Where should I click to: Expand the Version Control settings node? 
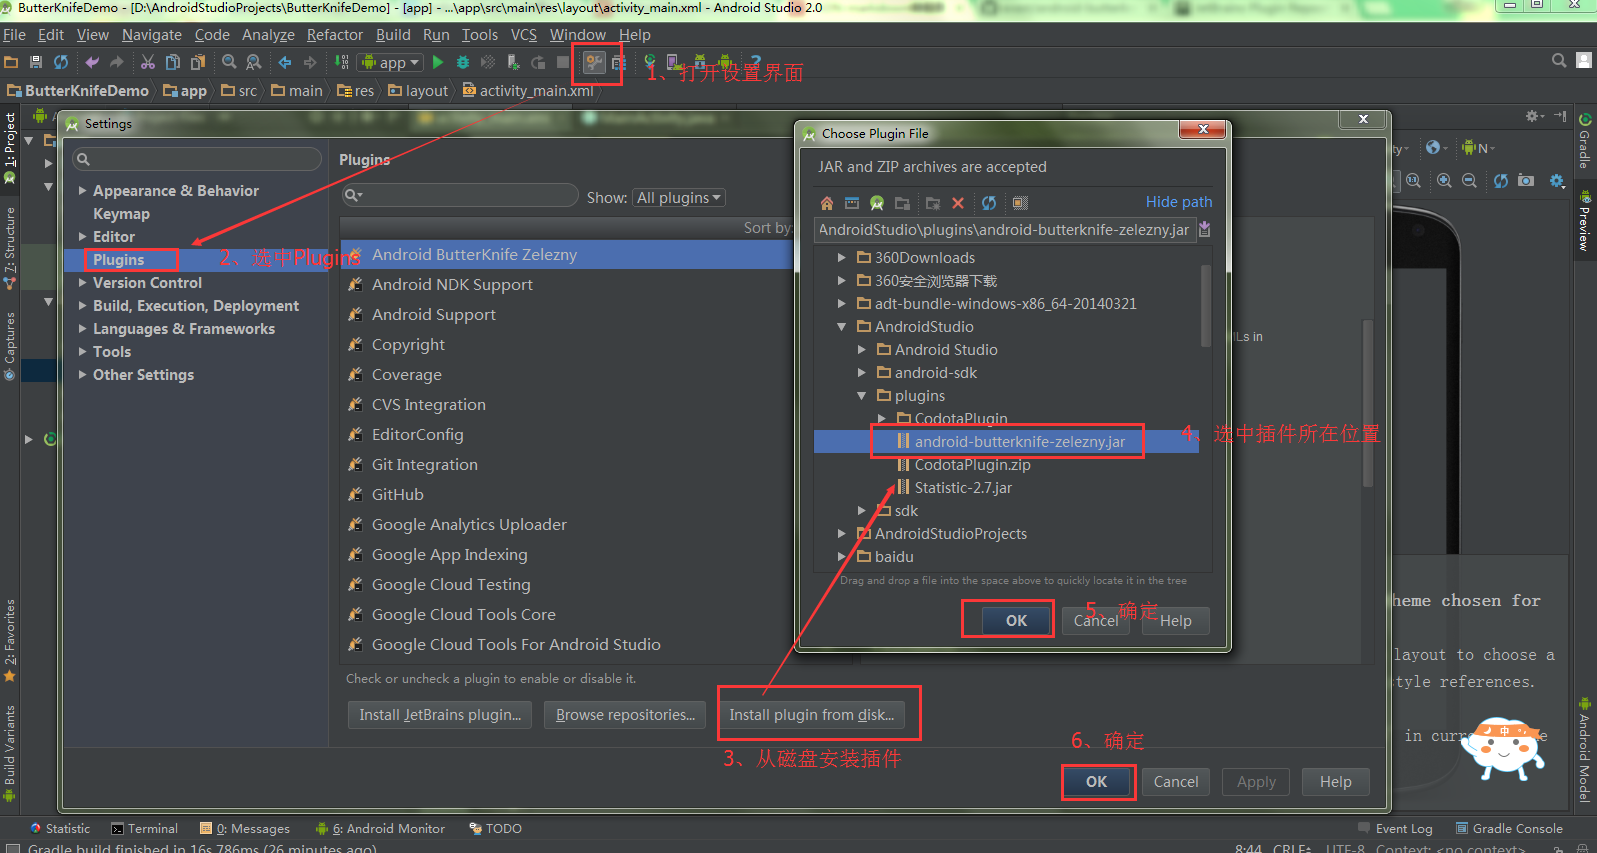[x=82, y=283]
